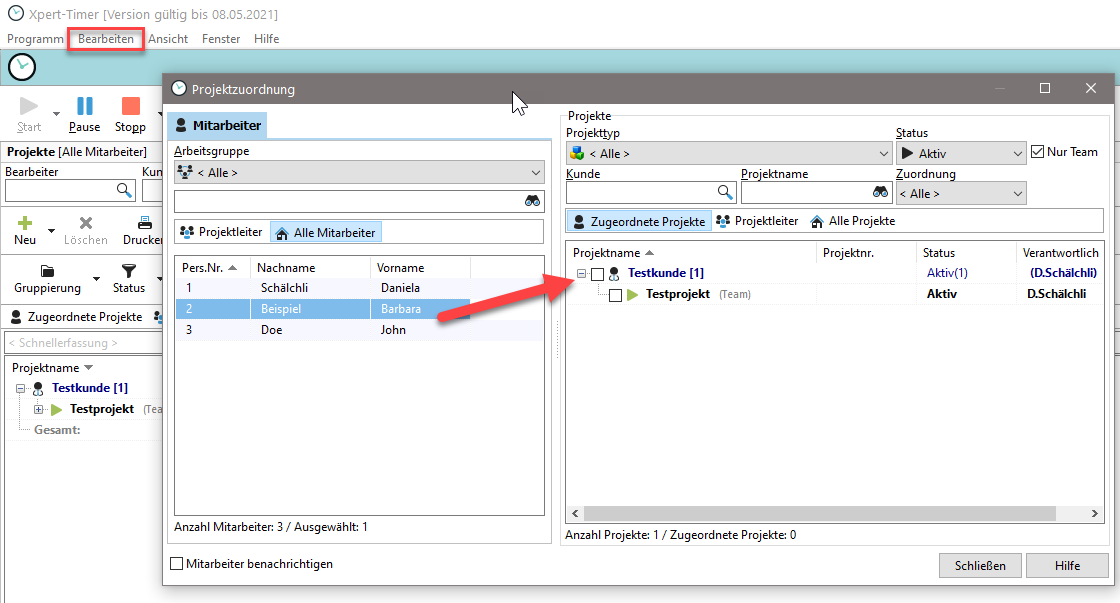Click the magnifier in Kunde field
This screenshot has height=603, width=1120.
click(725, 192)
